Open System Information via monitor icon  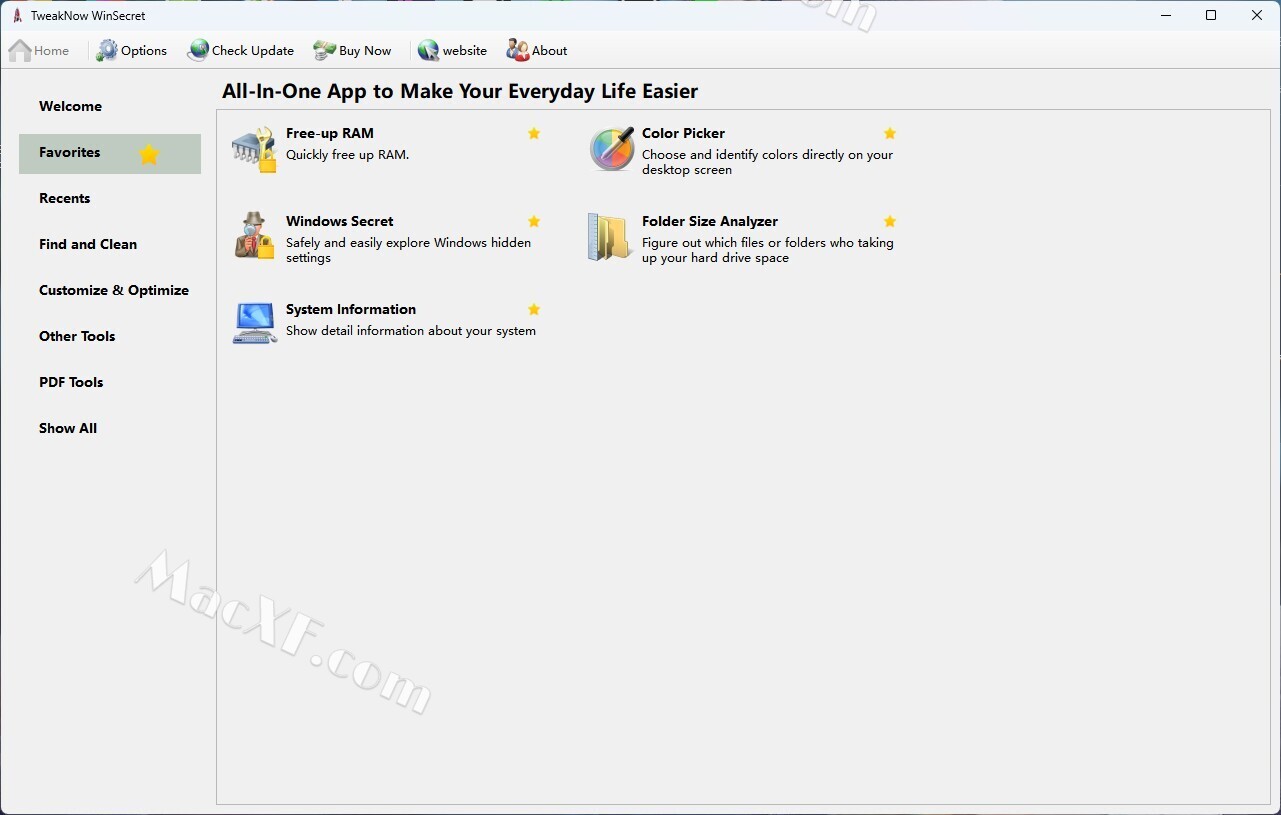point(255,324)
